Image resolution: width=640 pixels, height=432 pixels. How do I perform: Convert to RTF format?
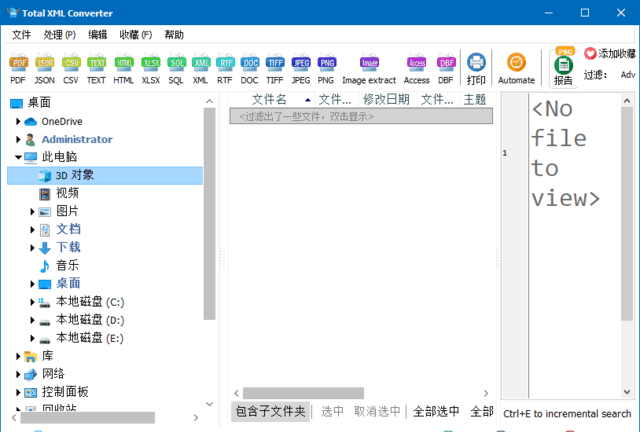tap(224, 68)
